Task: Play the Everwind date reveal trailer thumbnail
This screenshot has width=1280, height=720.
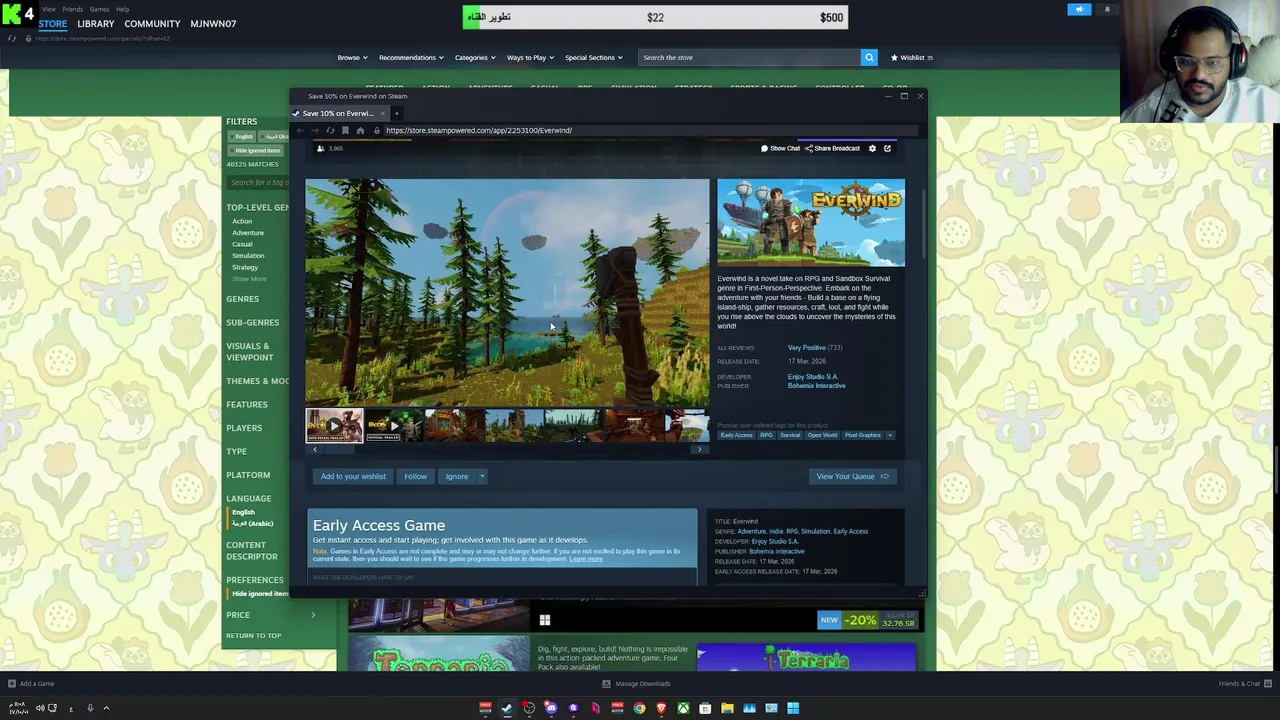Action: [334, 426]
